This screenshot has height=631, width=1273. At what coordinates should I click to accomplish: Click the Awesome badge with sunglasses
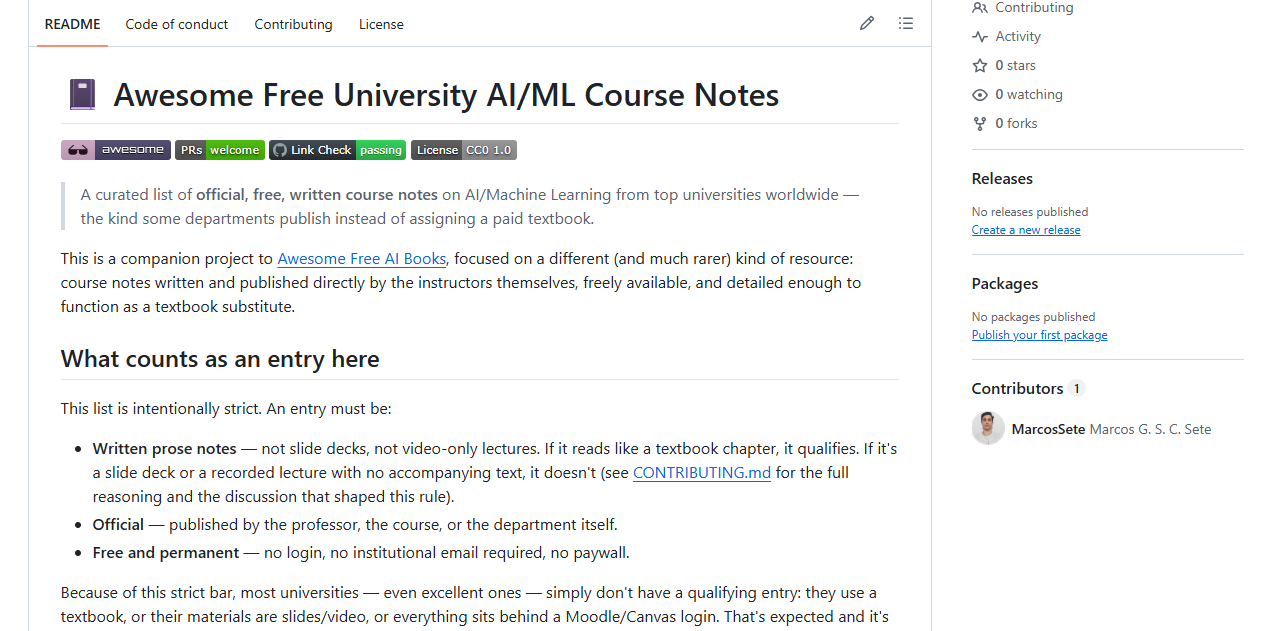pos(116,150)
